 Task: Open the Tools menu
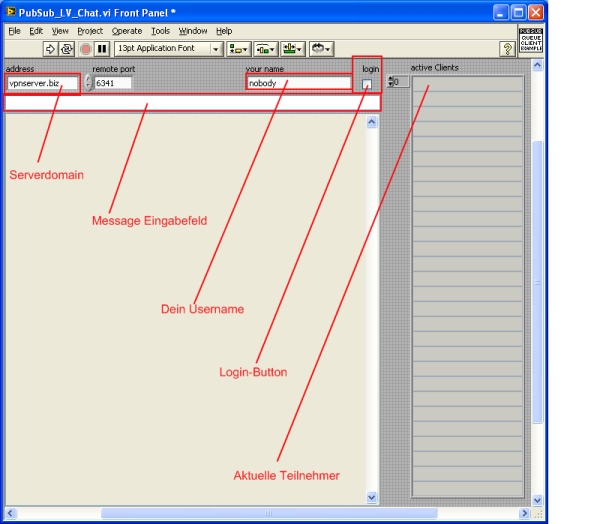pyautogui.click(x=160, y=31)
